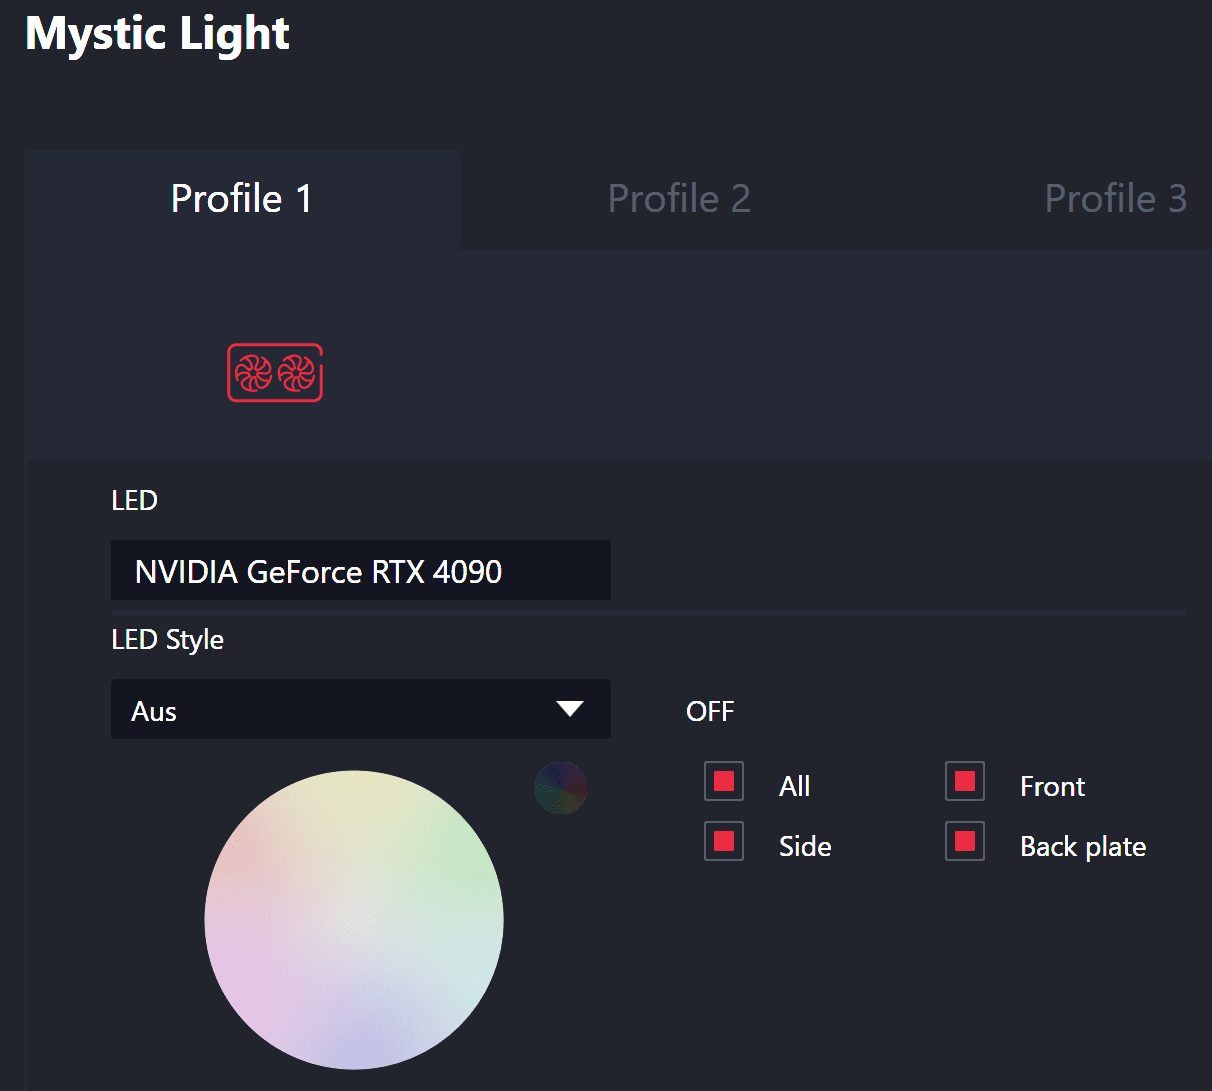Toggle the Back plate checkbox

pos(965,842)
